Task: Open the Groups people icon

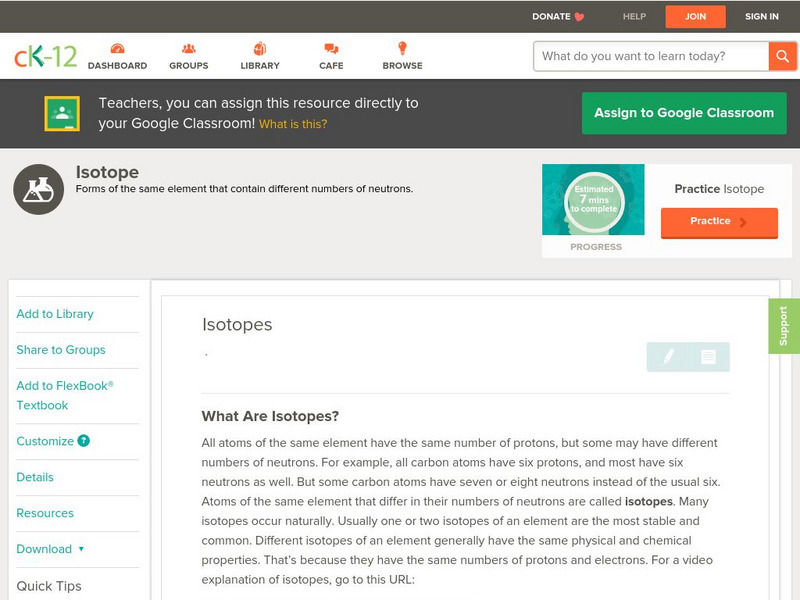Action: click(x=189, y=48)
